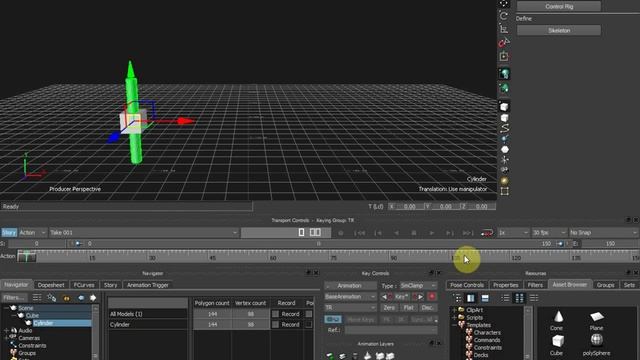
Task: Switch to the Animation Trigger tab
Action: click(x=148, y=285)
